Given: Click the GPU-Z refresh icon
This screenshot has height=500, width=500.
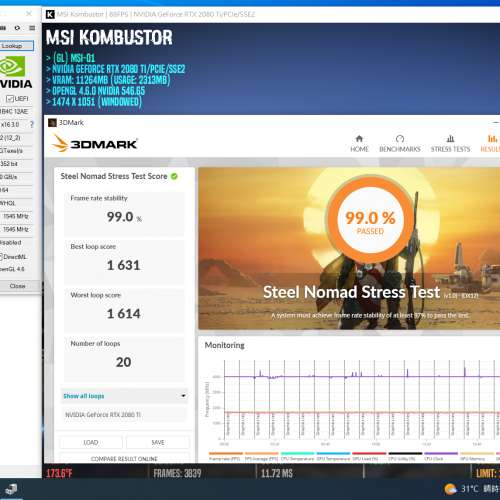Looking at the screenshot, I should point(17,28).
